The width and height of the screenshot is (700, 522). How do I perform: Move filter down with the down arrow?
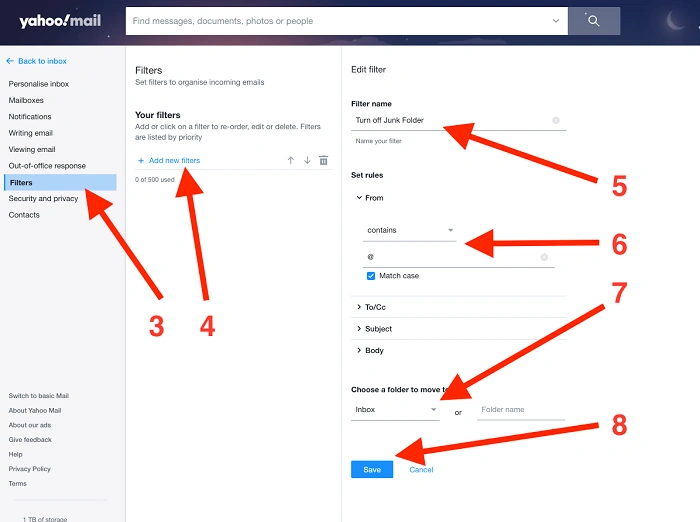tap(307, 160)
